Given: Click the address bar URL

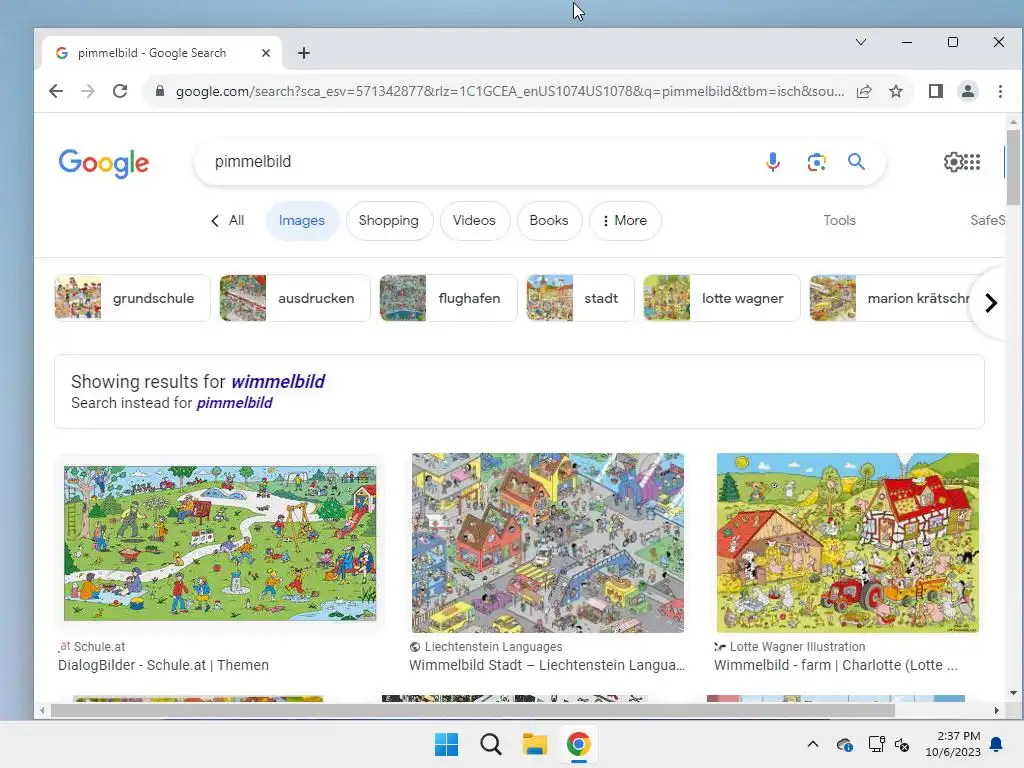Looking at the screenshot, I should [x=509, y=91].
